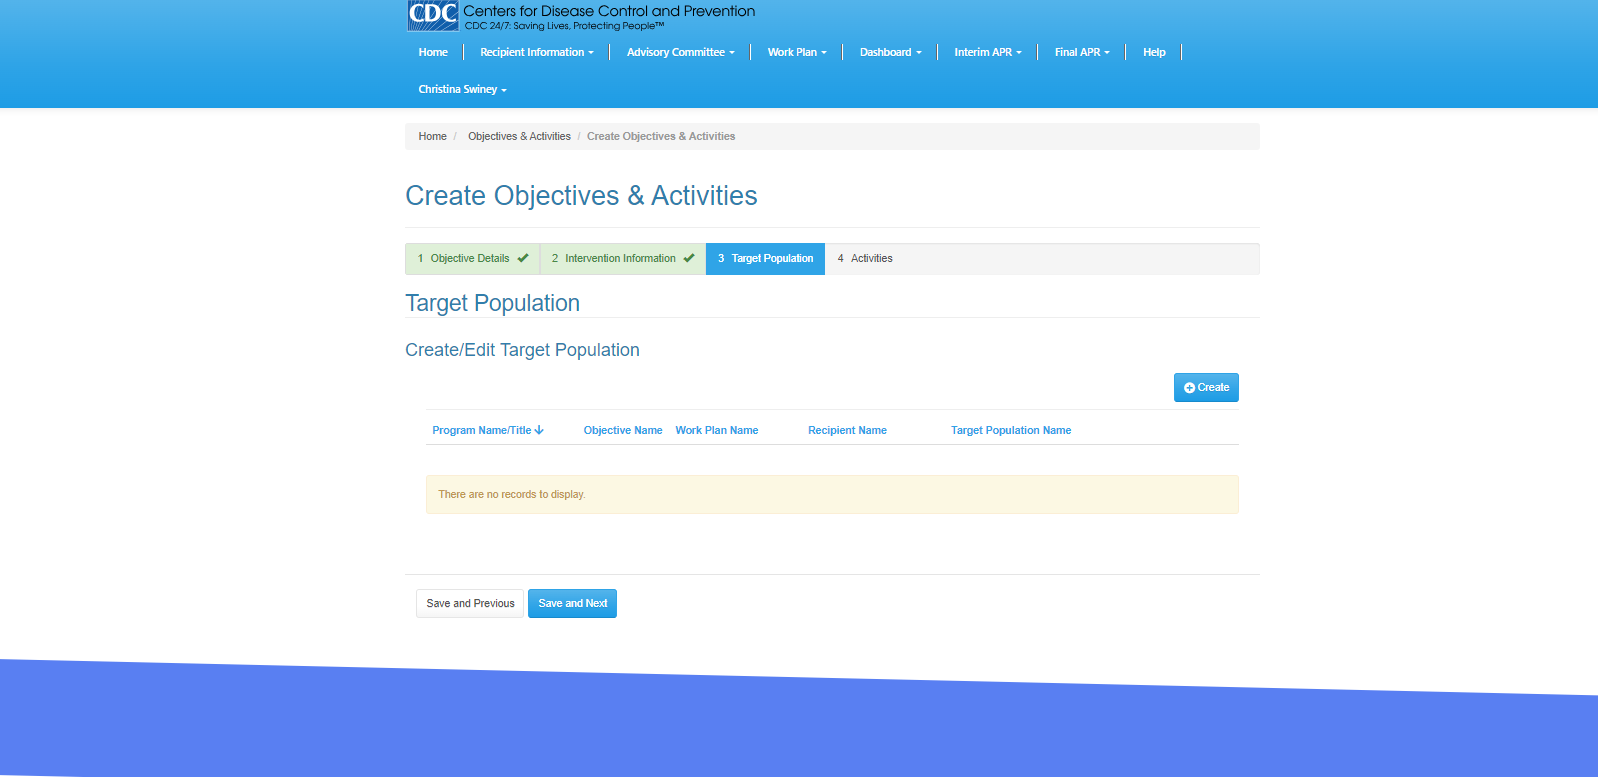
Task: Expand the Interim APR menu
Action: coord(987,52)
